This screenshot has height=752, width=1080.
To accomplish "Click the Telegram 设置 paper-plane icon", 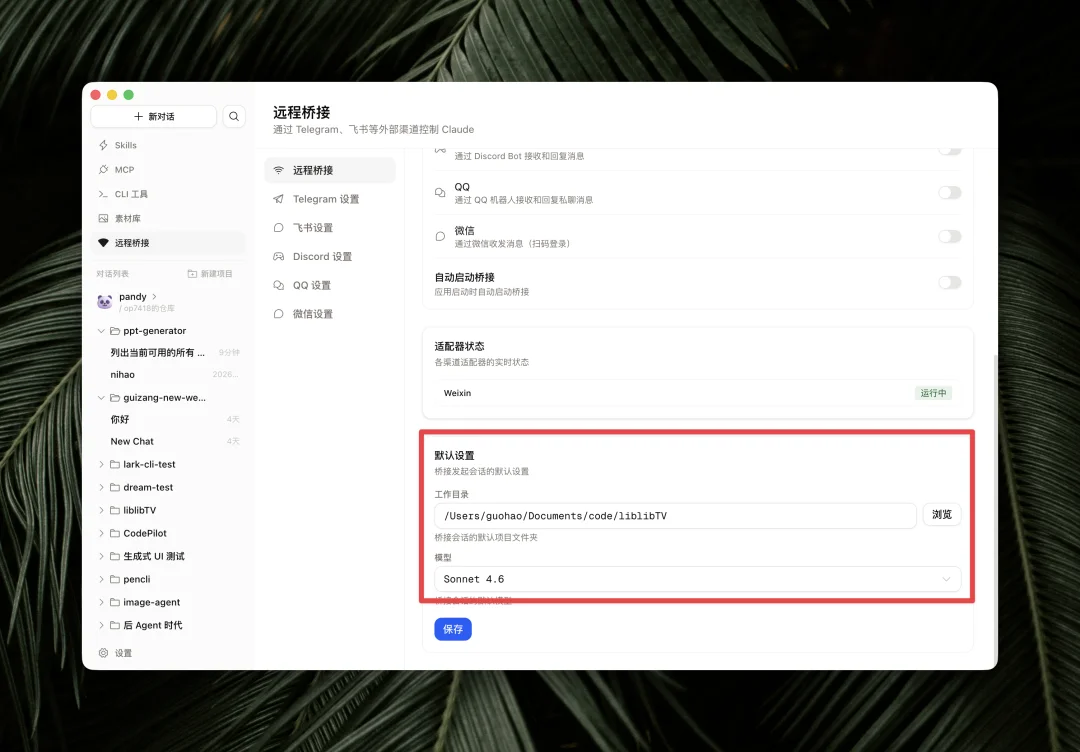I will [x=280, y=198].
